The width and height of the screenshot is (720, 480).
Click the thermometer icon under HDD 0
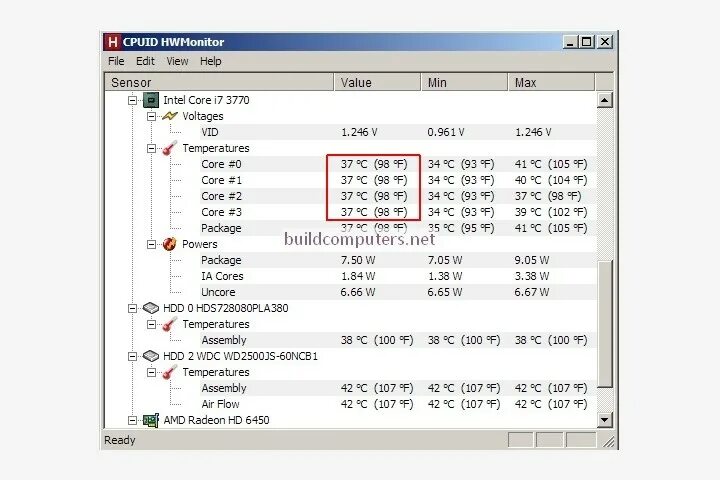point(169,324)
